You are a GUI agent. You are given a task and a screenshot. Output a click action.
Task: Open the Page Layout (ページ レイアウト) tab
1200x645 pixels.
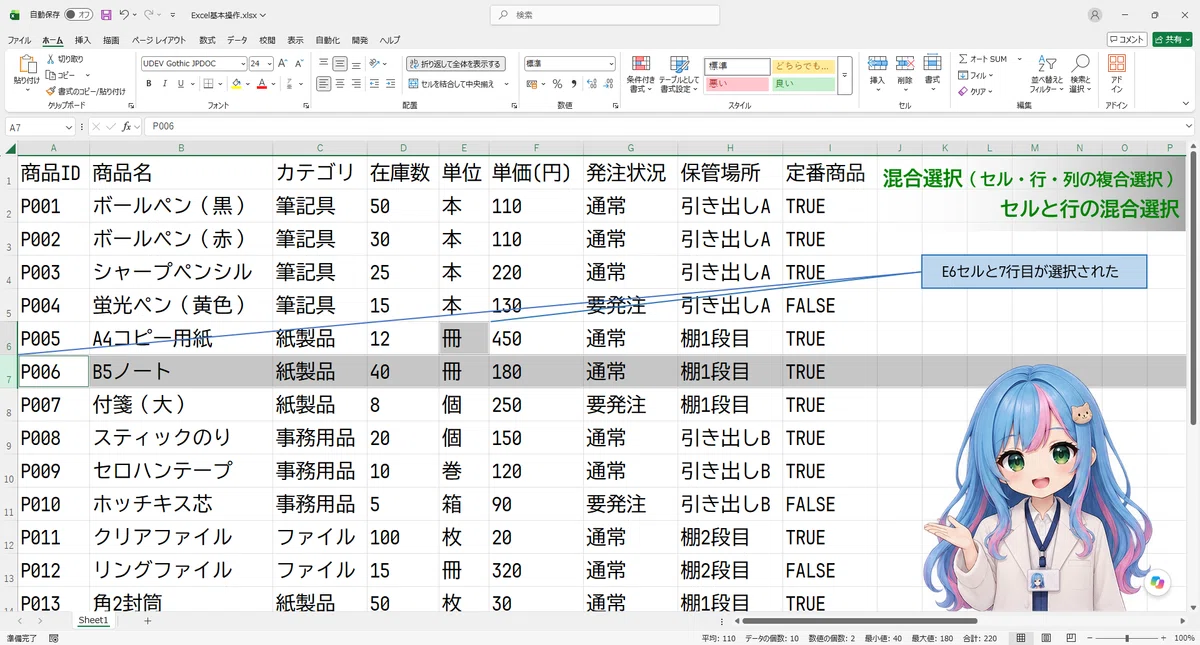[158, 40]
